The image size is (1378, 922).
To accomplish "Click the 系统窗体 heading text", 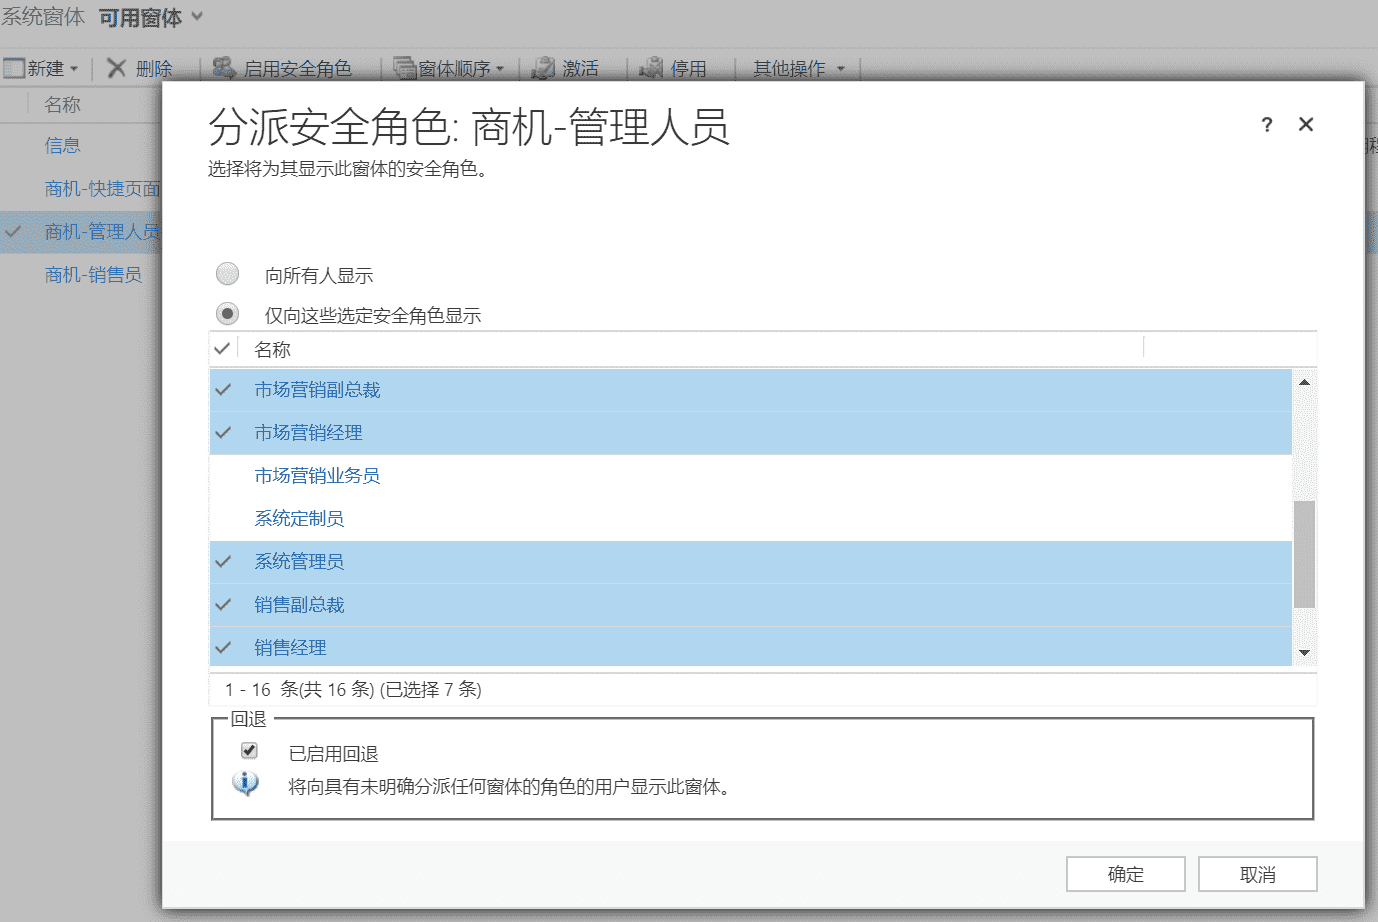I will 43,18.
